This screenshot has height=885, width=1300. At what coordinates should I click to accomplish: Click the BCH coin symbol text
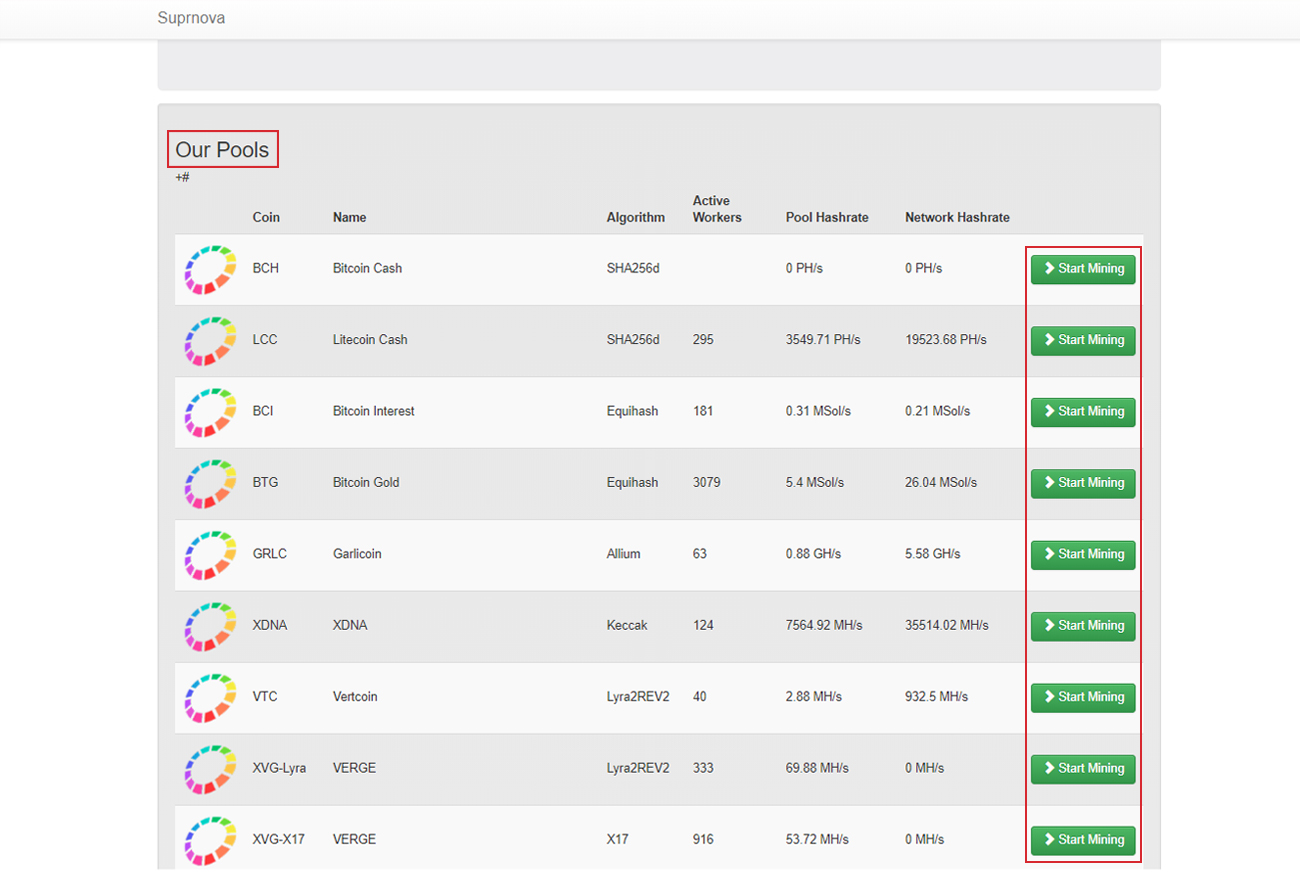(266, 269)
